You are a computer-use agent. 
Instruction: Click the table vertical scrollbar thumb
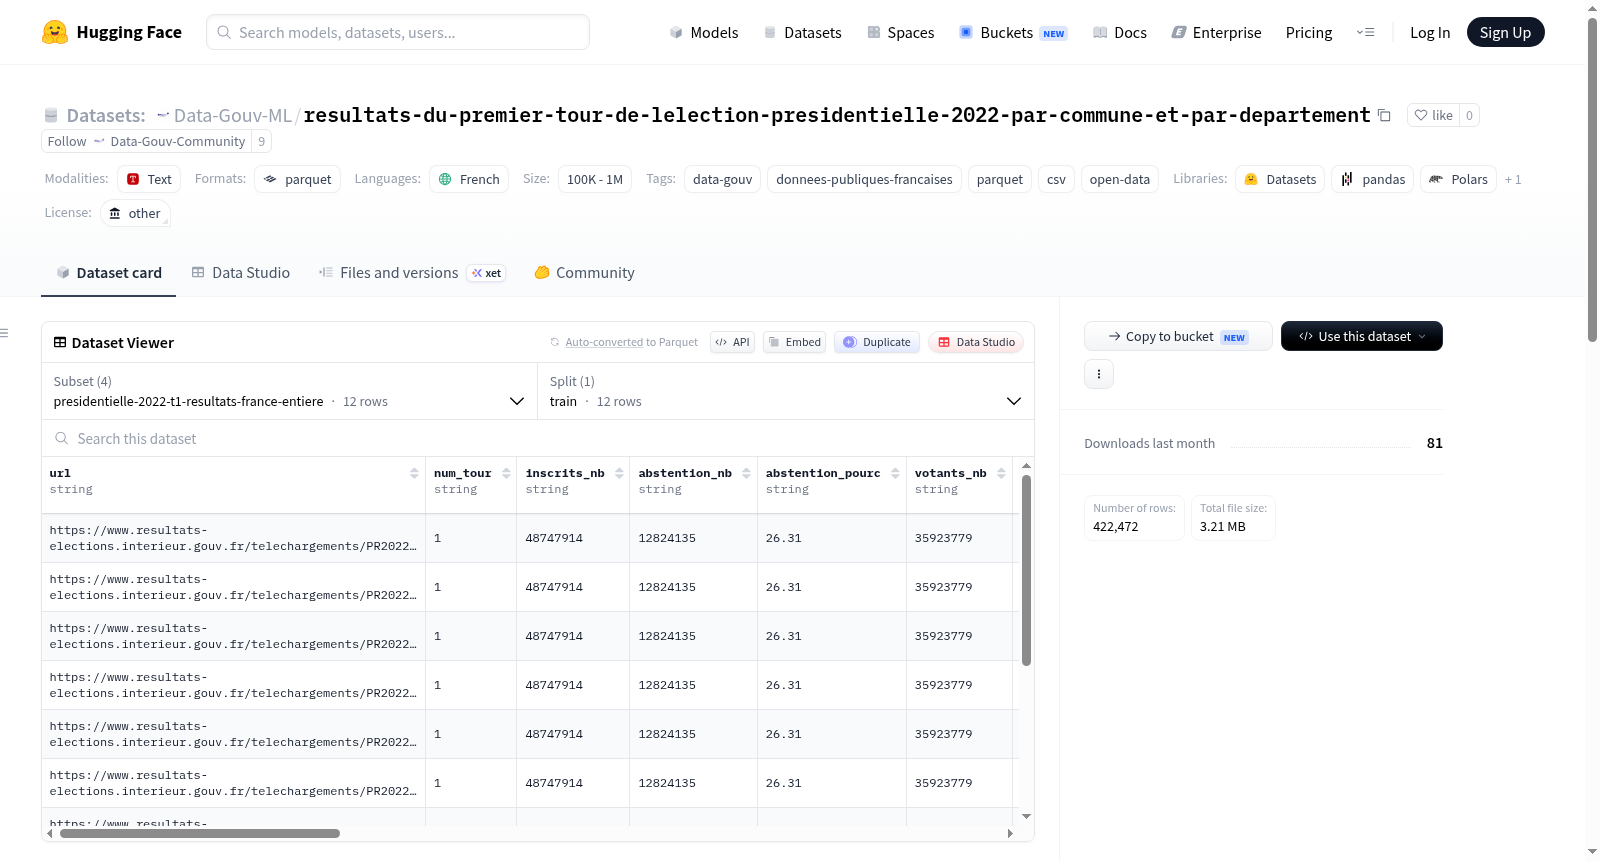point(1026,570)
